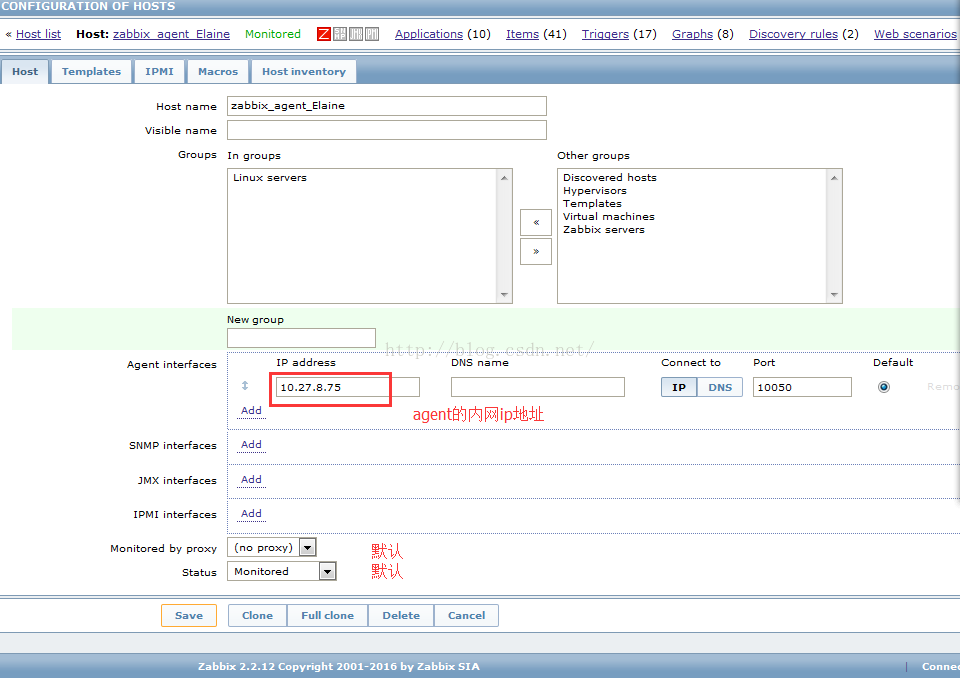Click In groups list scroll-up arrow
Image resolution: width=960 pixels, height=678 pixels.
pos(504,178)
